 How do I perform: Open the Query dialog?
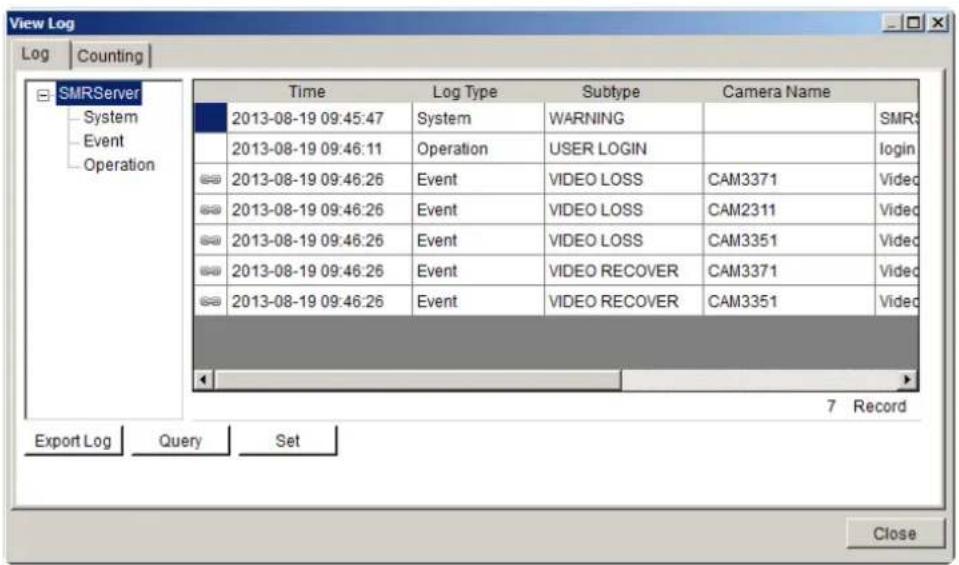point(180,440)
